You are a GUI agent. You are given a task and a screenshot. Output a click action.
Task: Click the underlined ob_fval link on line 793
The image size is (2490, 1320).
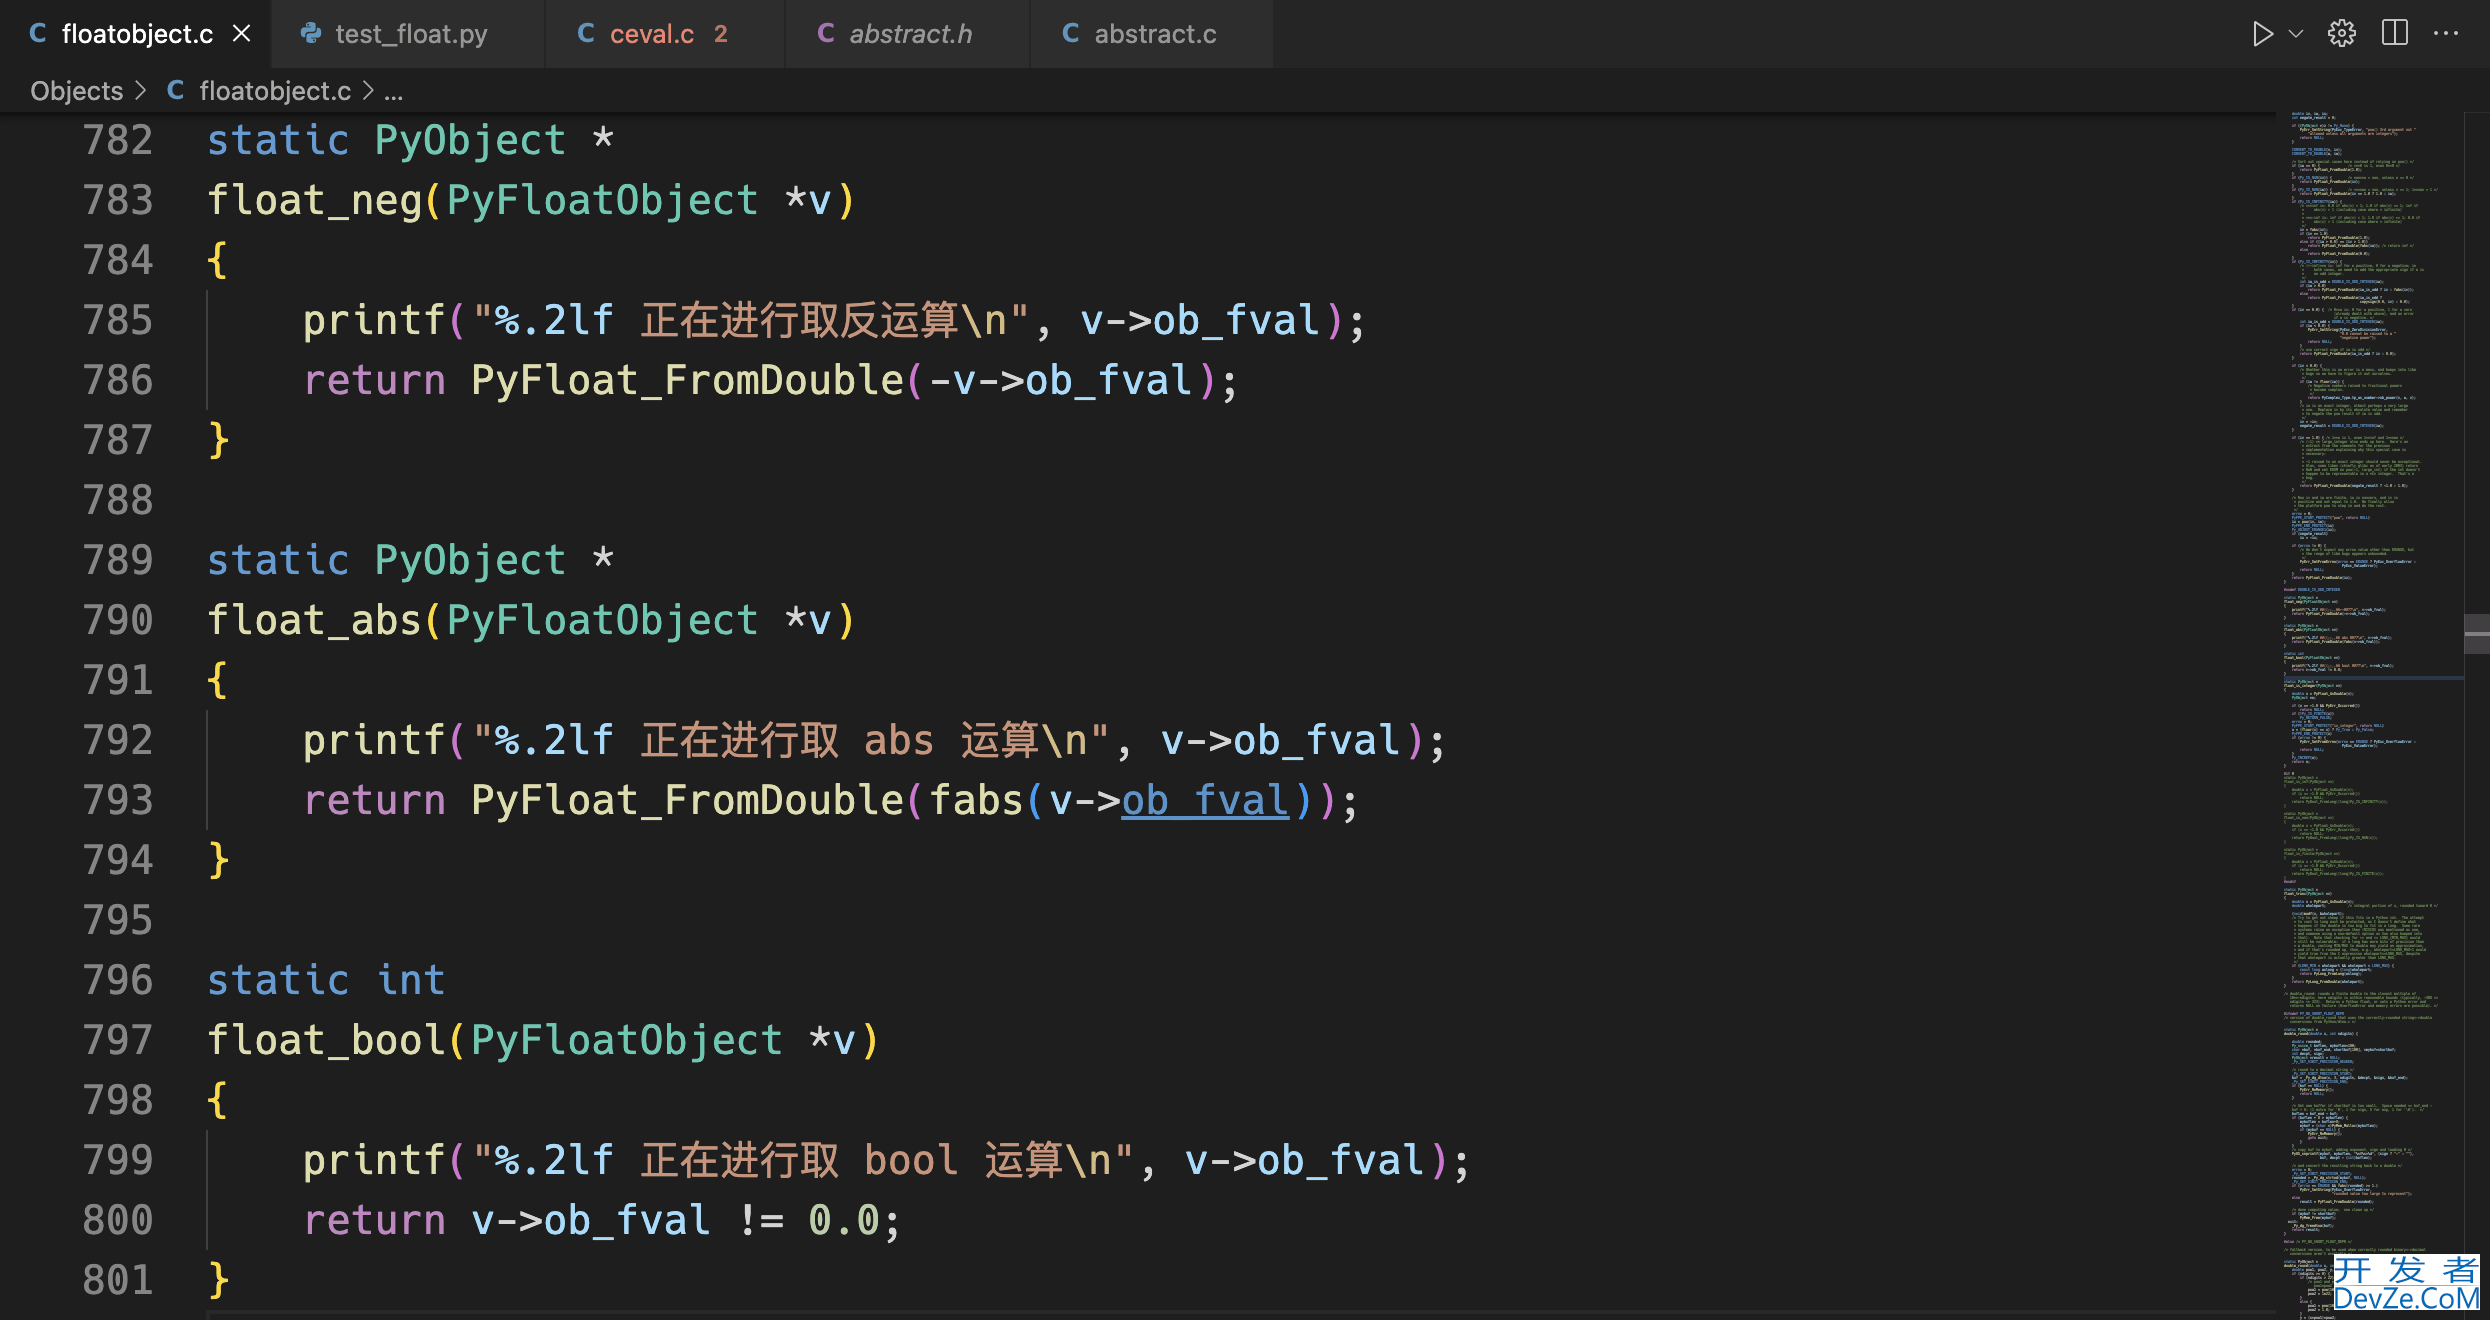pyautogui.click(x=1205, y=800)
